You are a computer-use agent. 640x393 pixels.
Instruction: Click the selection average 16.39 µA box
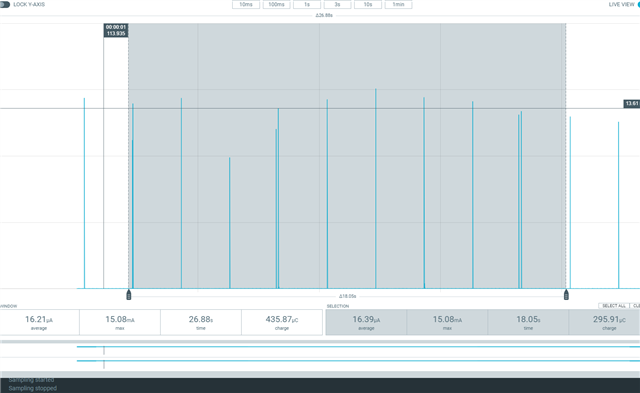point(366,322)
